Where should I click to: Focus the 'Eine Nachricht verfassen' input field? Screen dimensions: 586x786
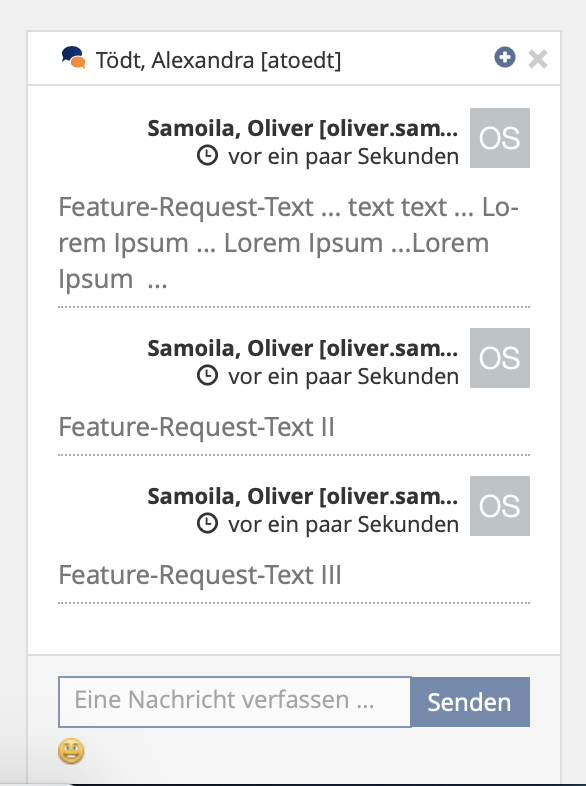[x=235, y=702]
